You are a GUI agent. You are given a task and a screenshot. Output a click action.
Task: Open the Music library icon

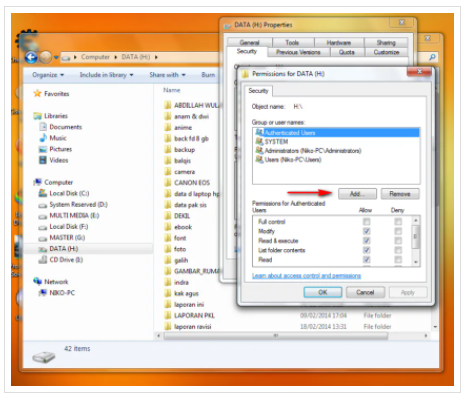(x=43, y=138)
